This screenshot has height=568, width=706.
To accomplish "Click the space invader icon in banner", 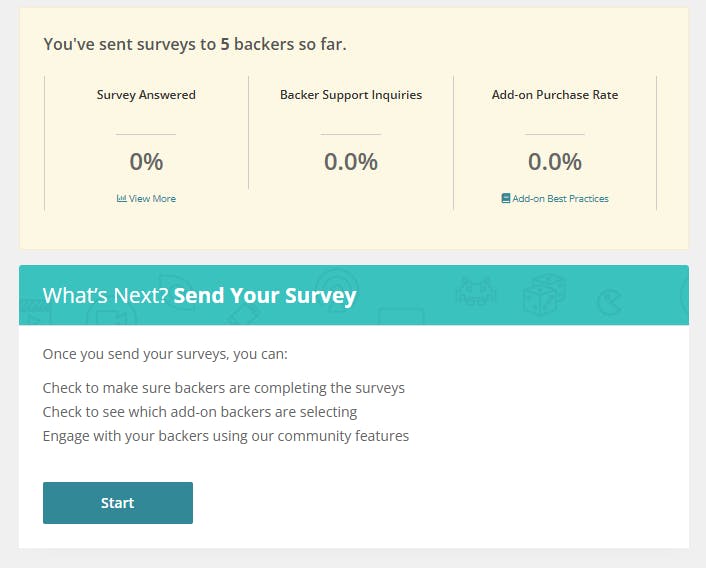I will click(x=474, y=291).
